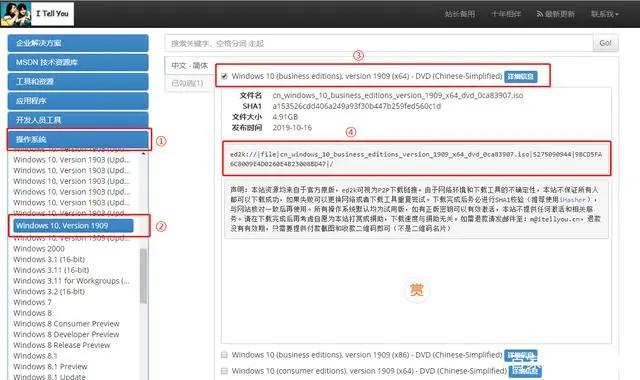Open the iHasher link in the notice
Viewport: 640px width, 380px height.
[573, 200]
